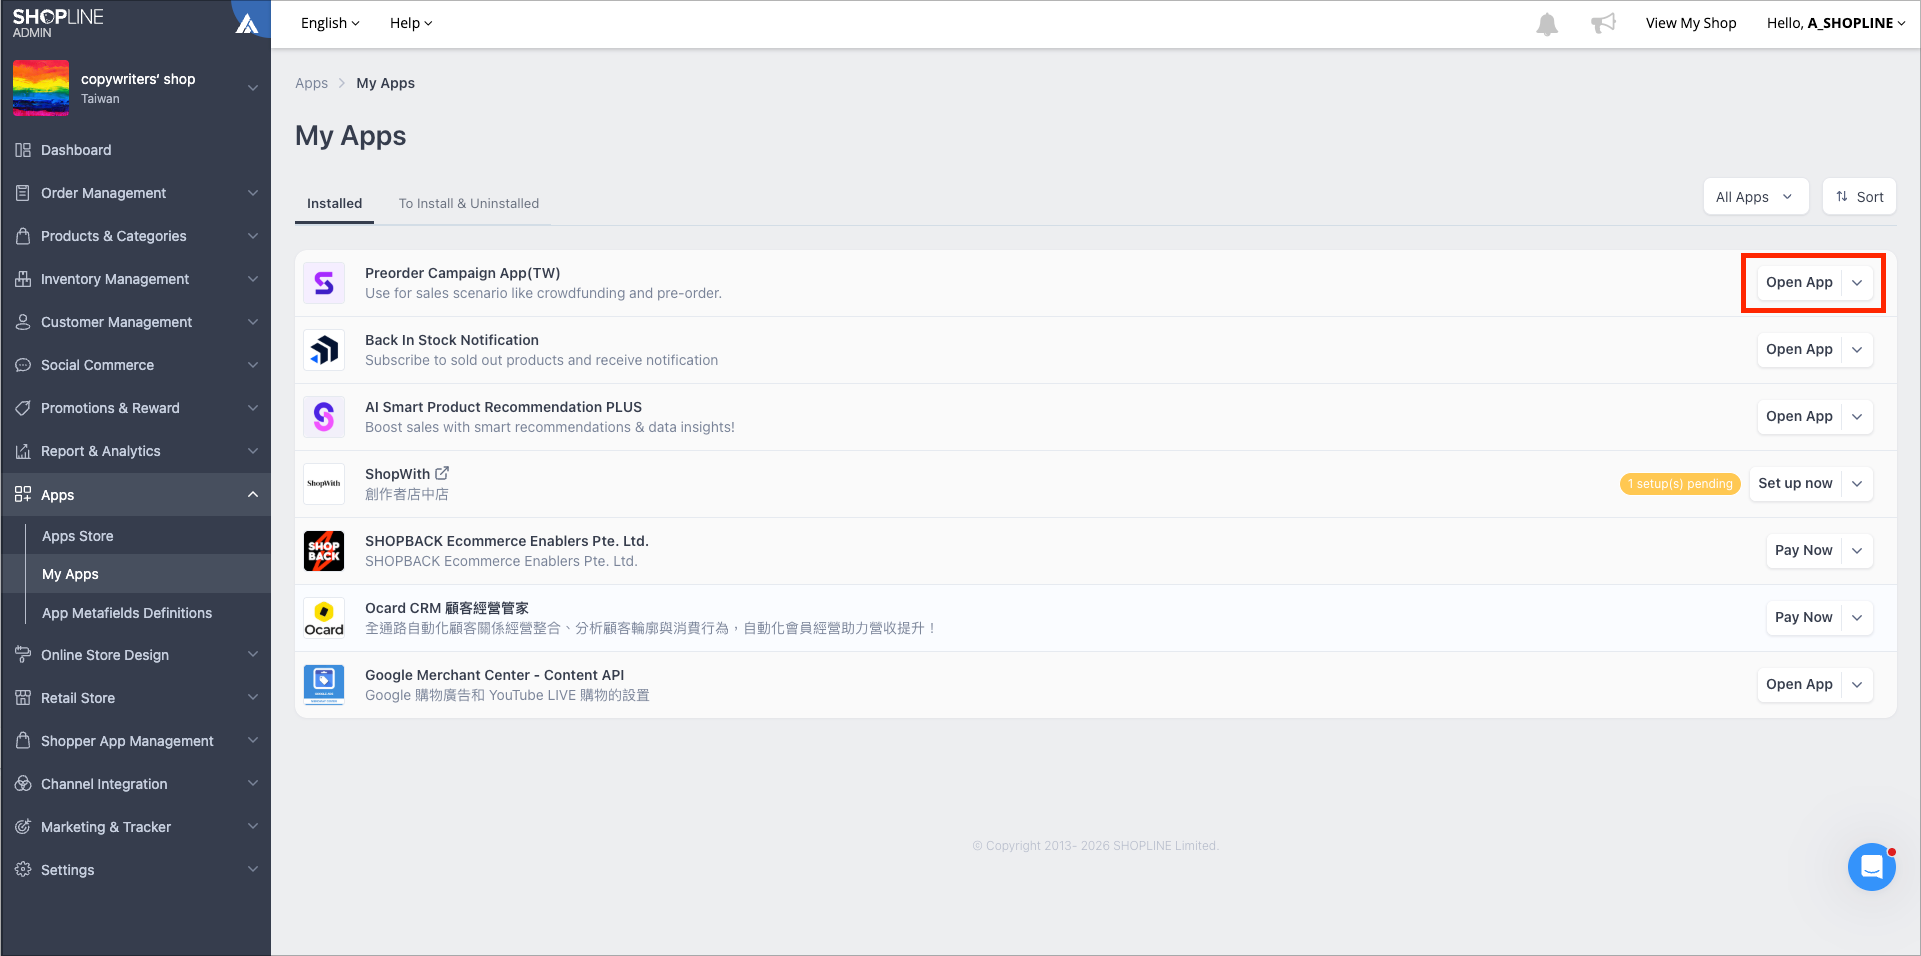
Task: Expand options arrow for Google Merchant Center
Action: coord(1857,685)
